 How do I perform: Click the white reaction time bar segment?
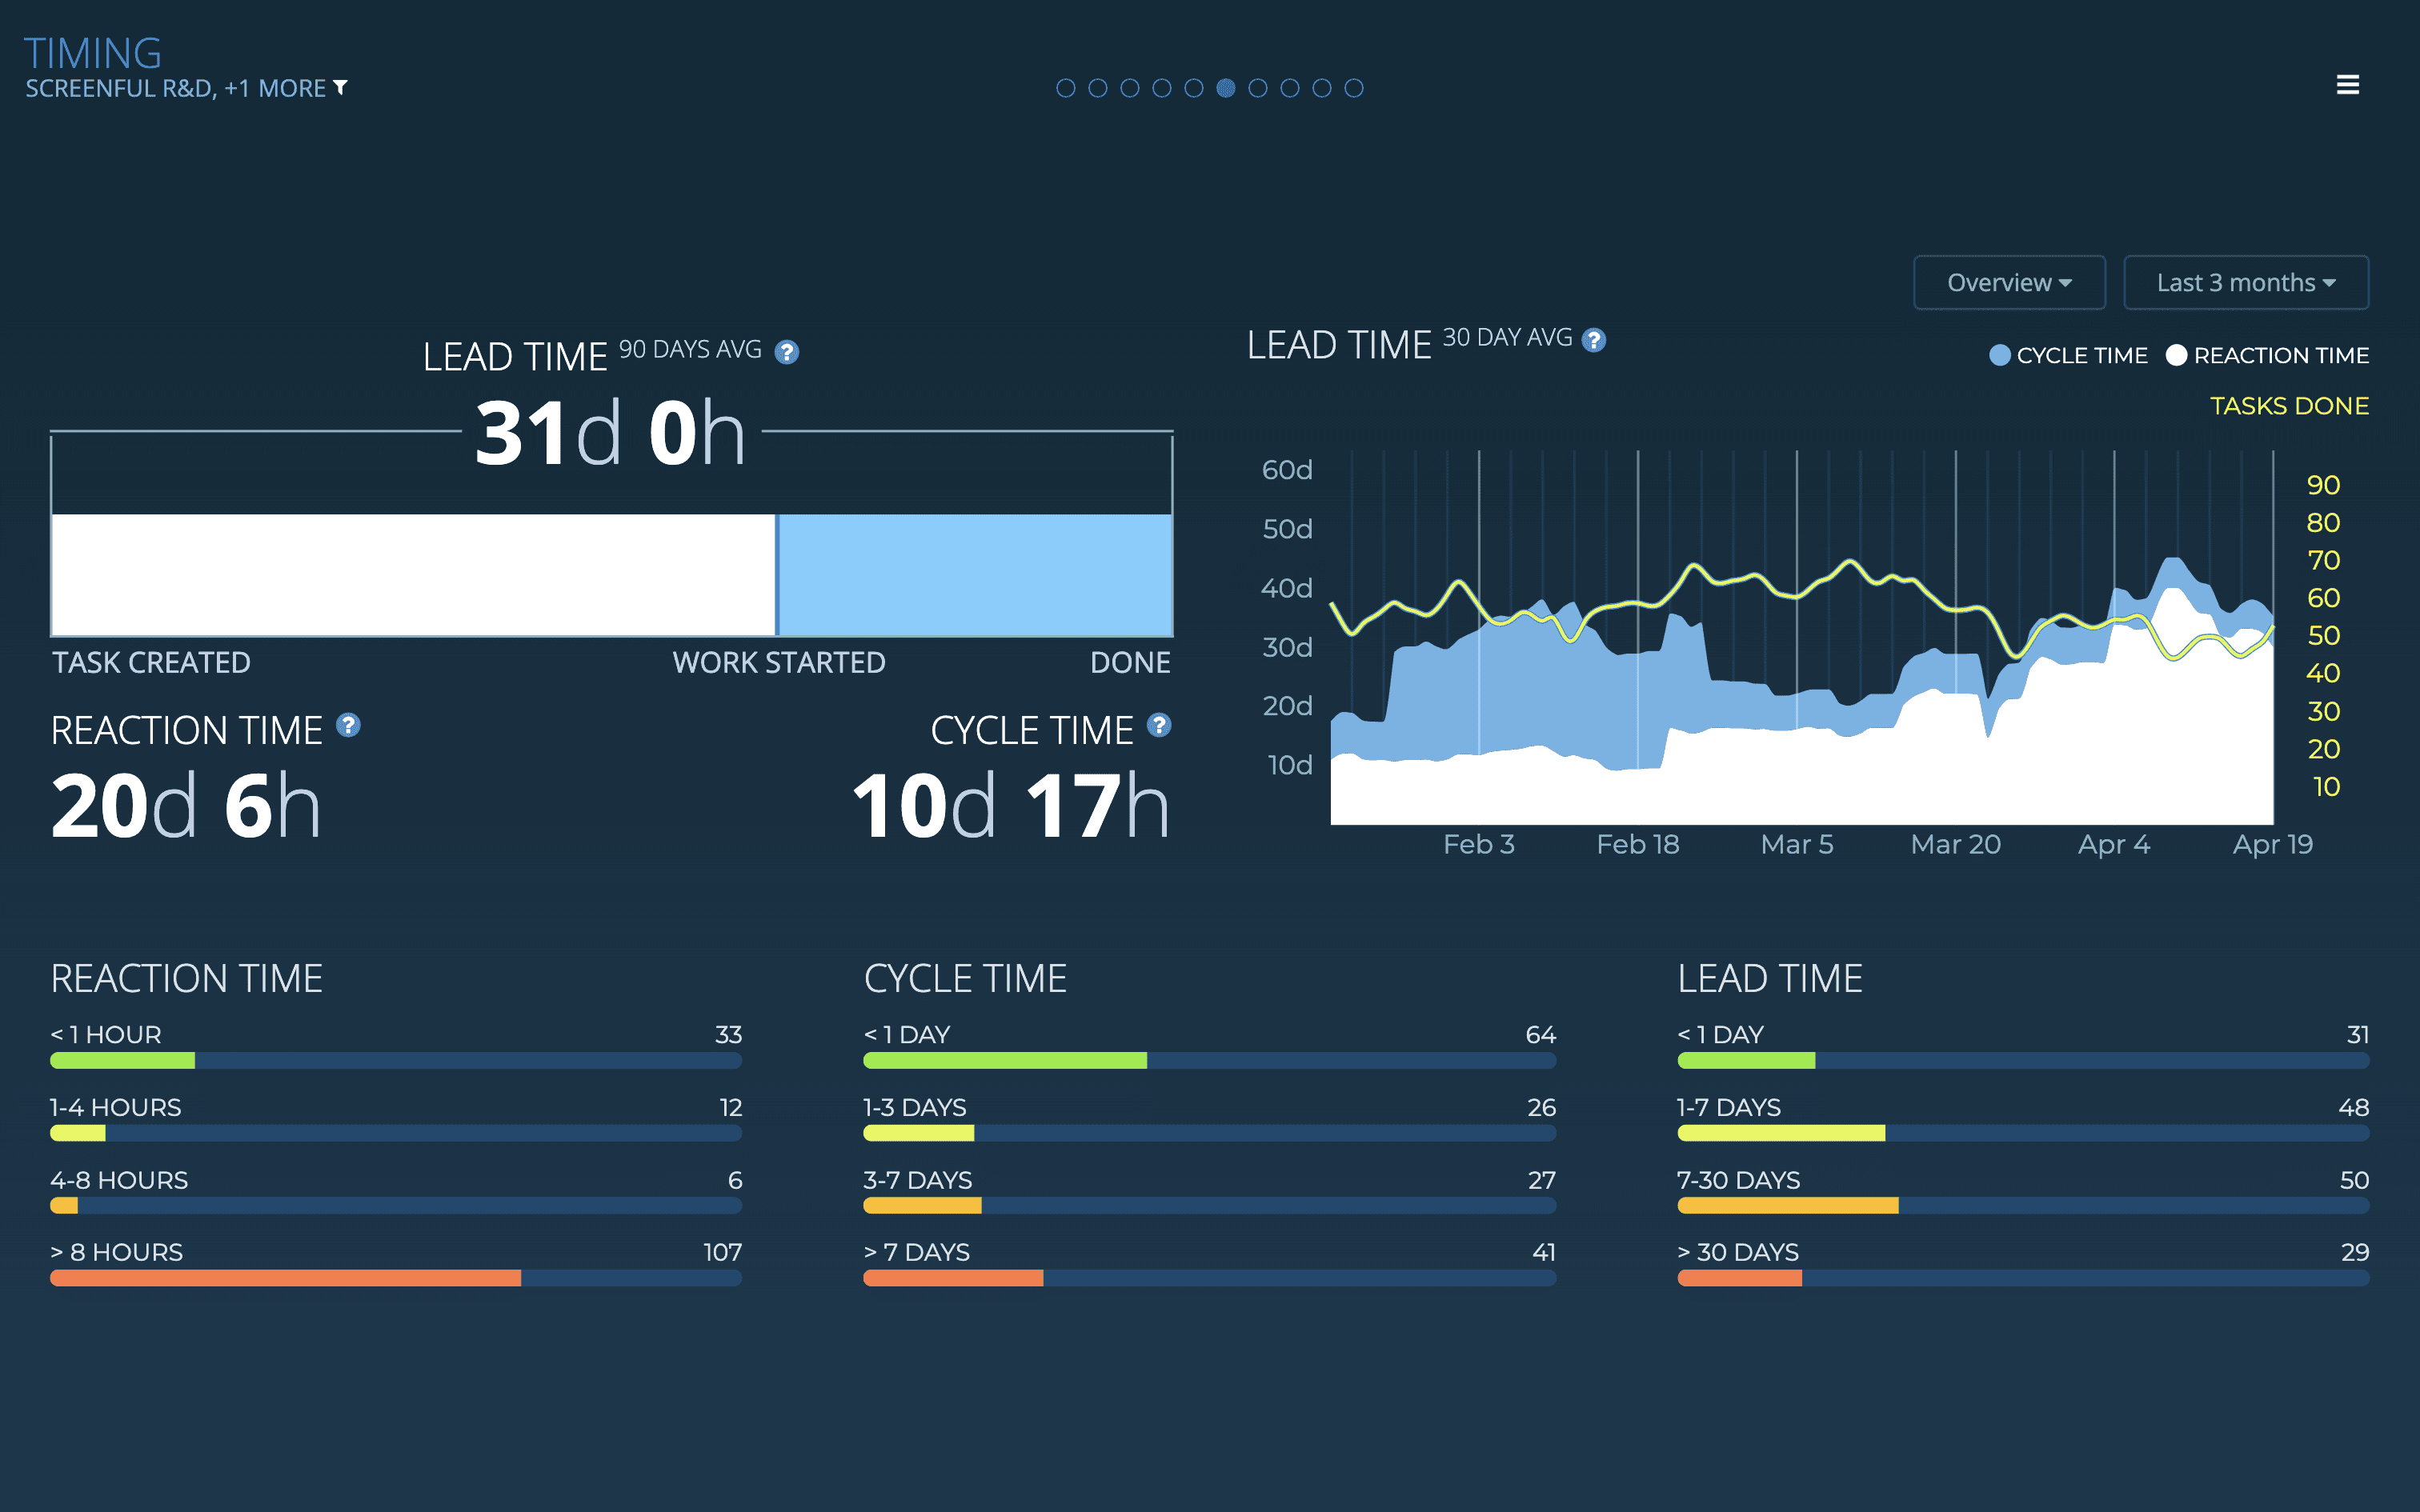413,575
